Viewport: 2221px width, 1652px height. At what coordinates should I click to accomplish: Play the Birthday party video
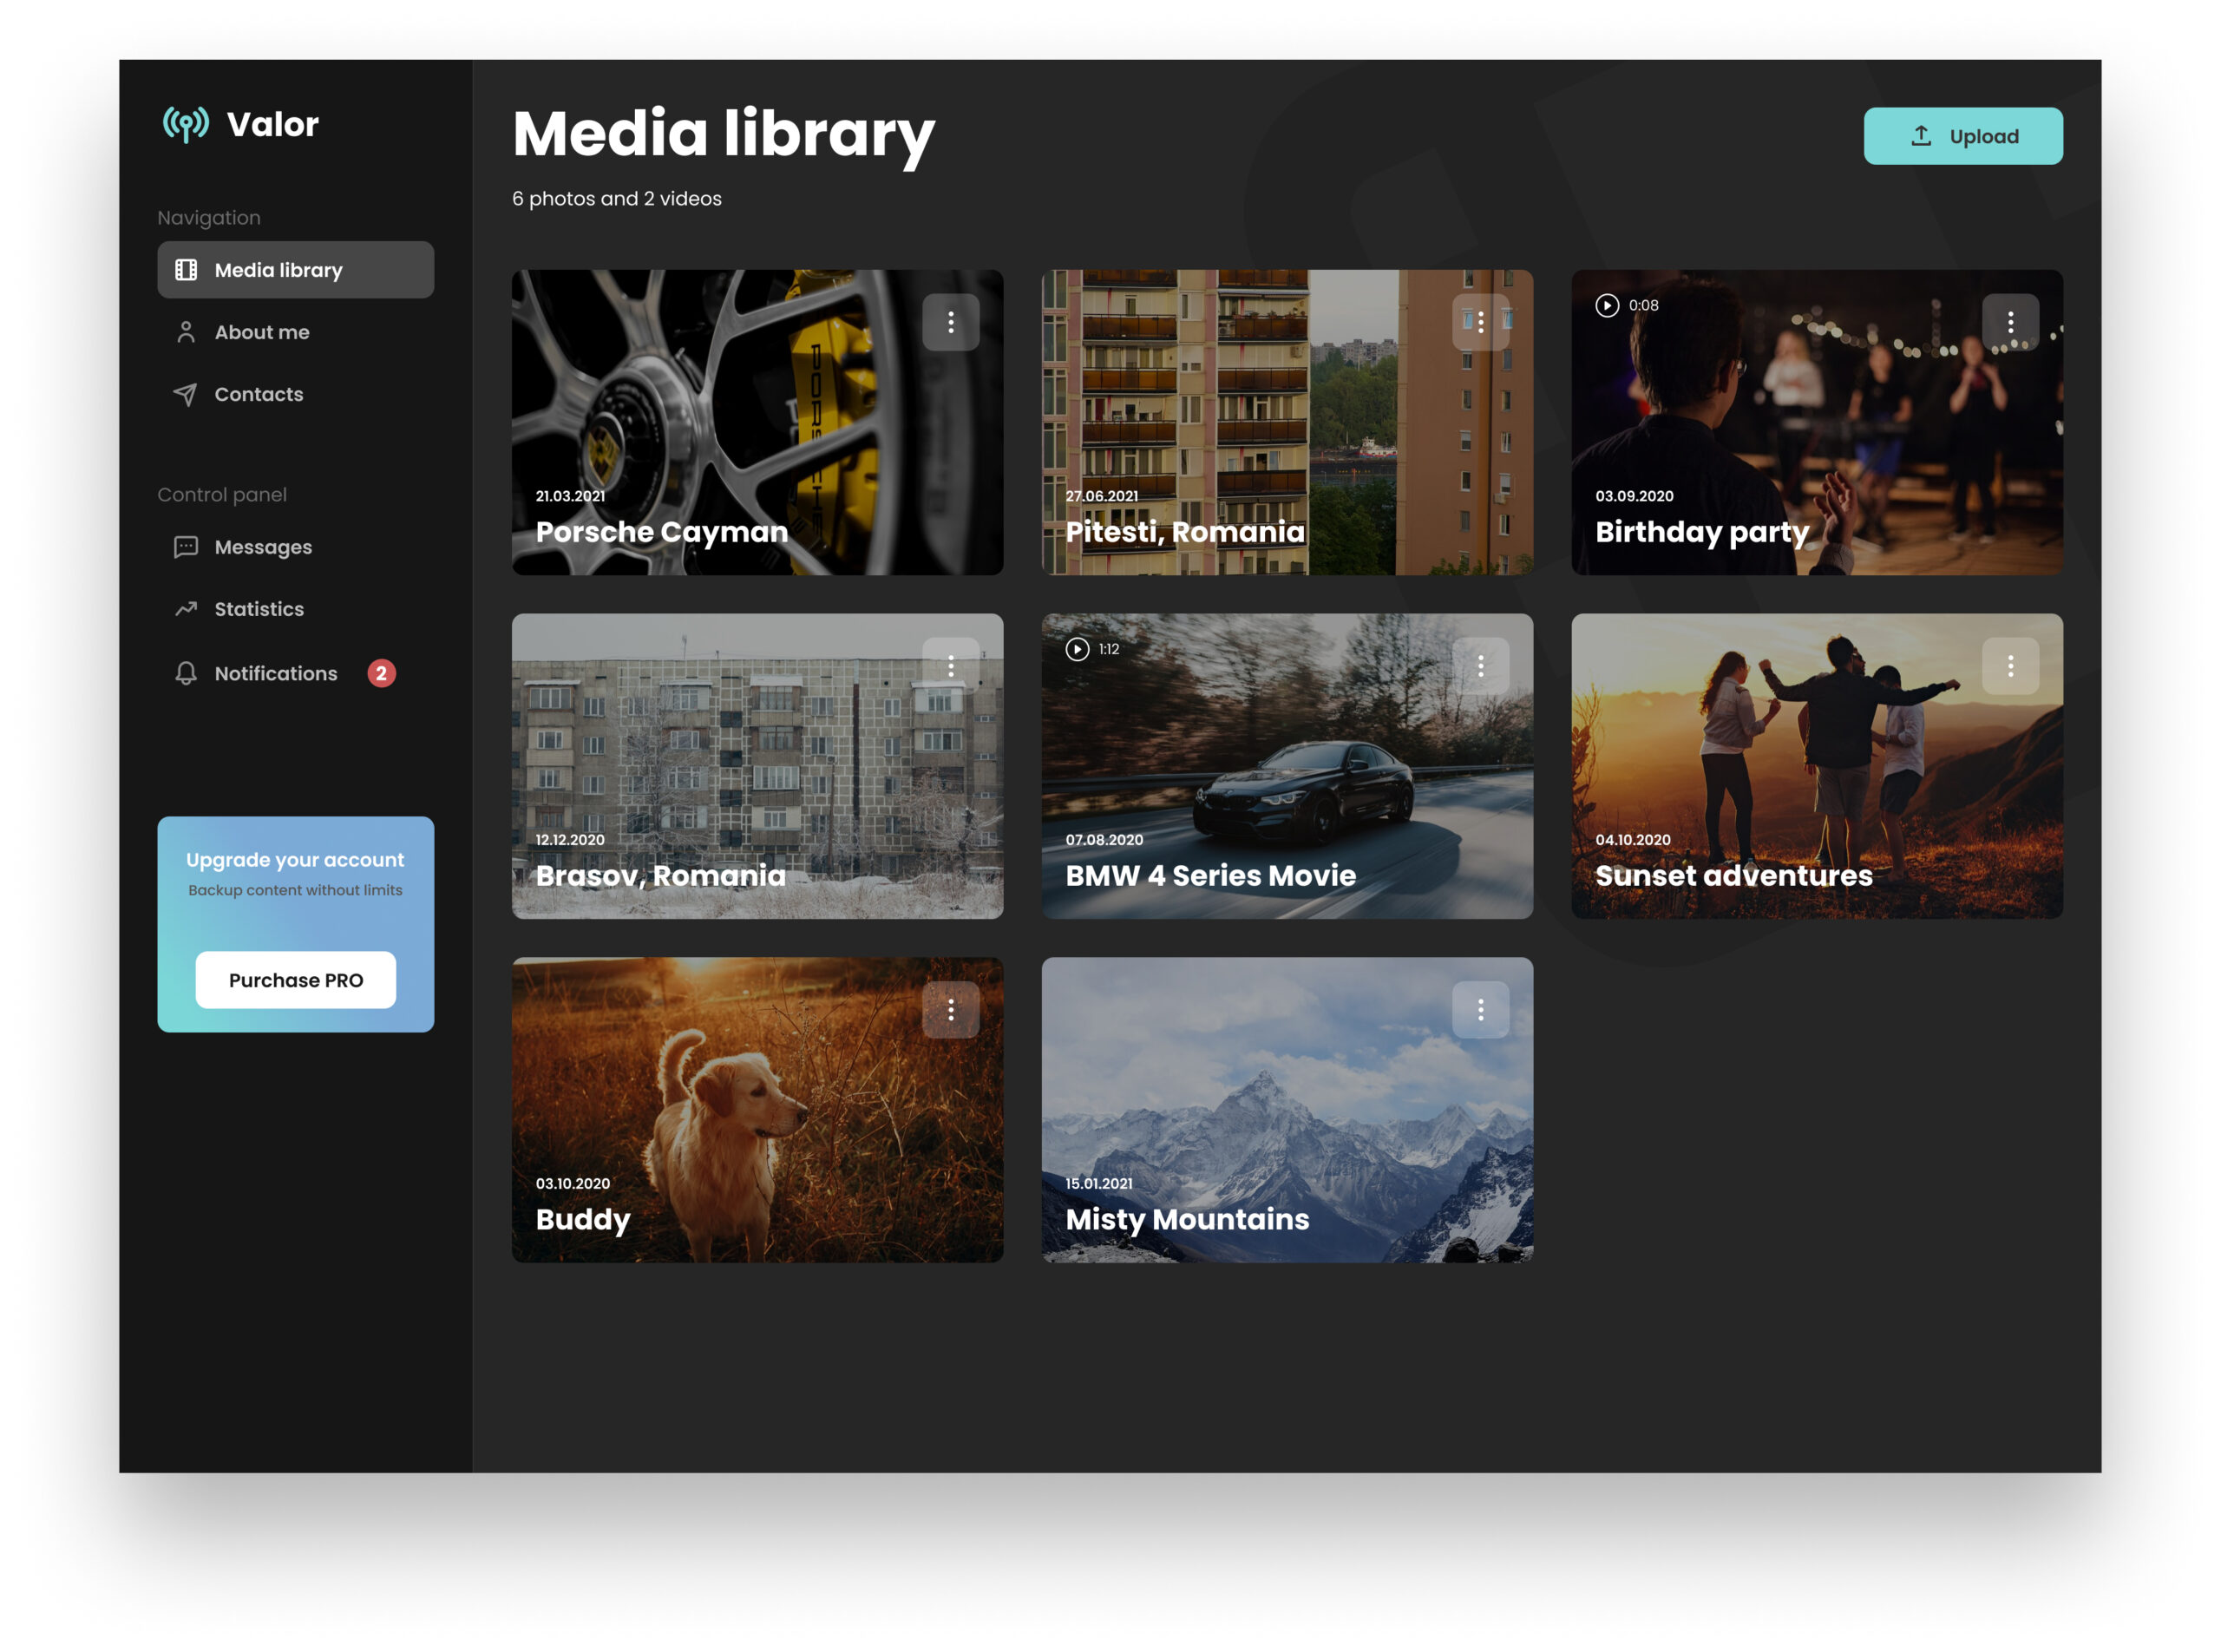(1606, 305)
